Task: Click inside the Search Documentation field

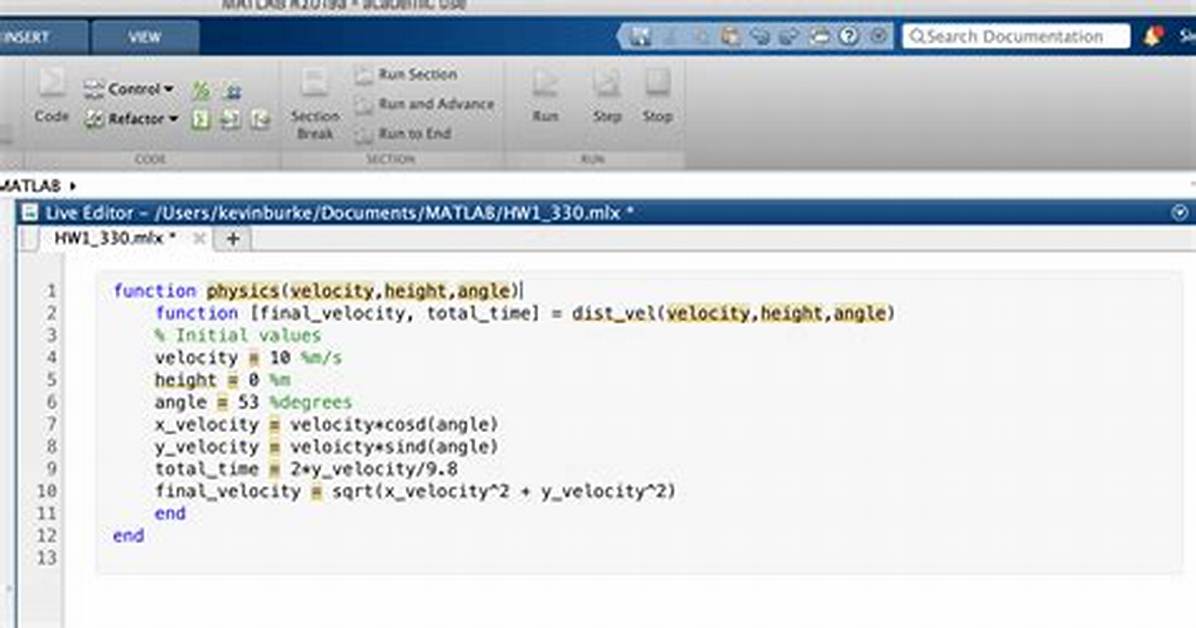Action: 1016,36
